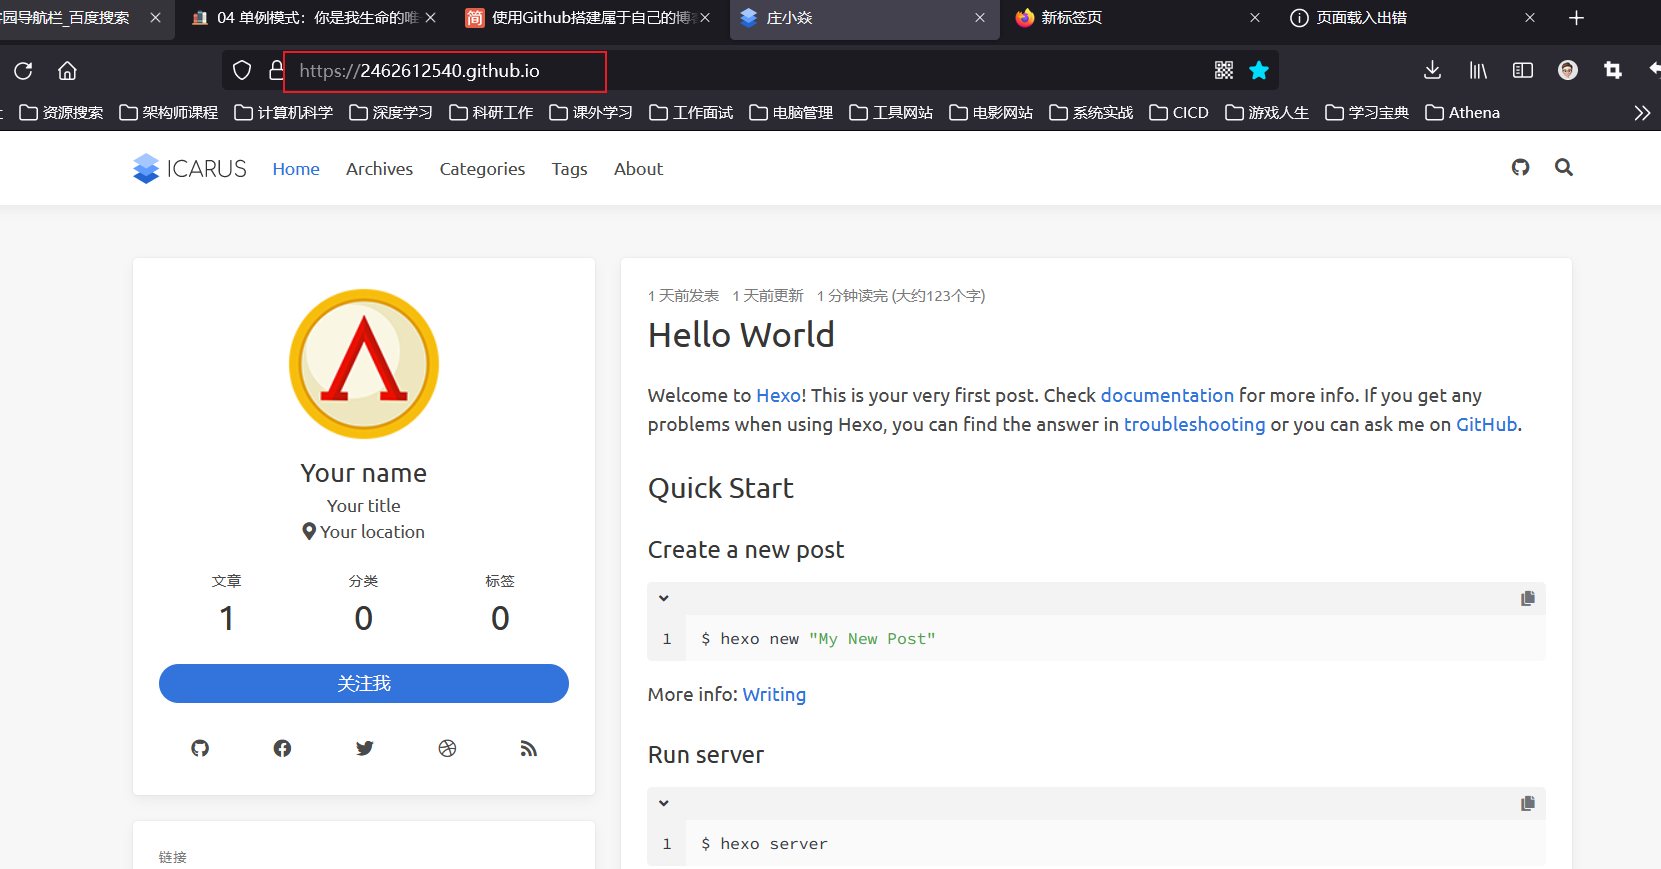Open the CICD bookmark folder
Image resolution: width=1661 pixels, height=869 pixels.
click(x=1179, y=113)
